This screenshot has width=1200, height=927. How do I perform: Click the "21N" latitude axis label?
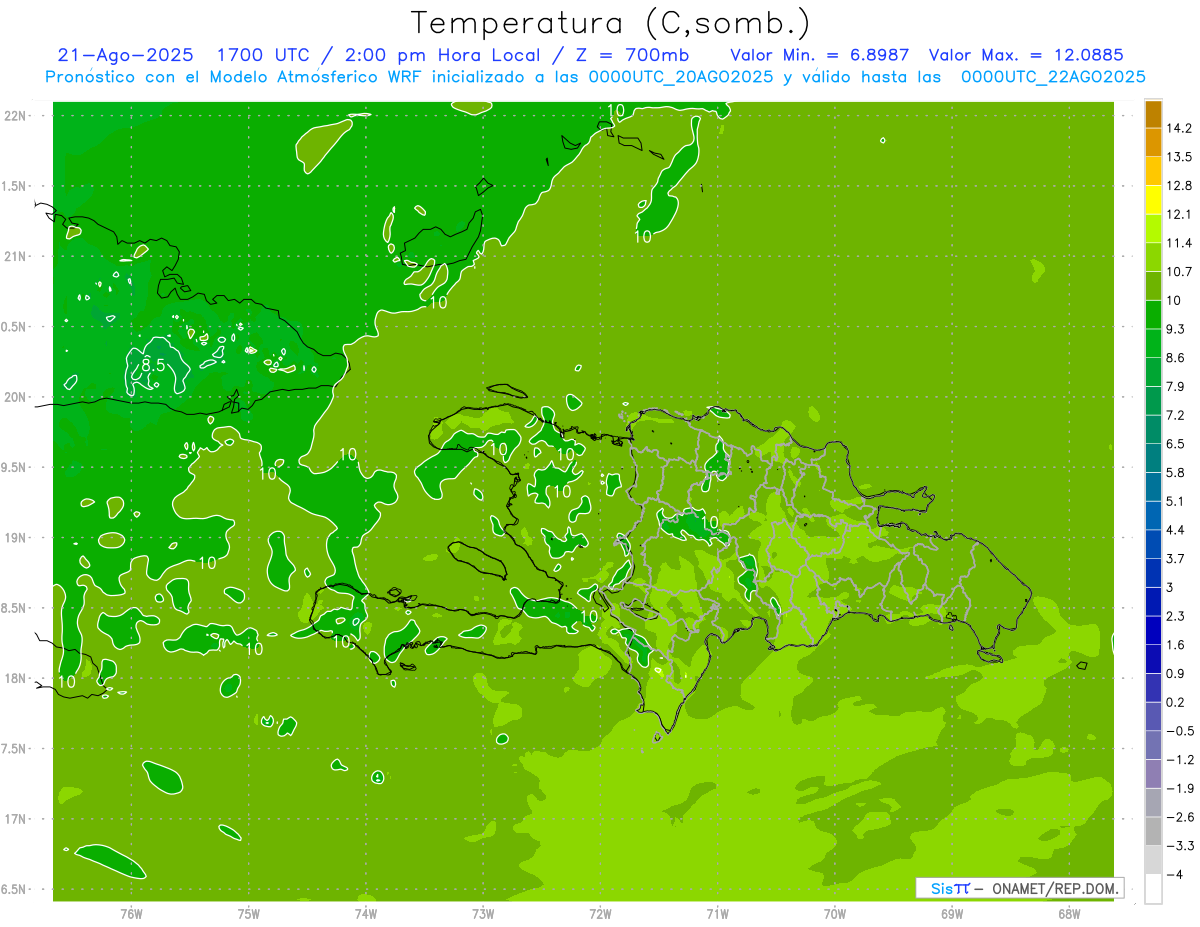click(x=15, y=256)
